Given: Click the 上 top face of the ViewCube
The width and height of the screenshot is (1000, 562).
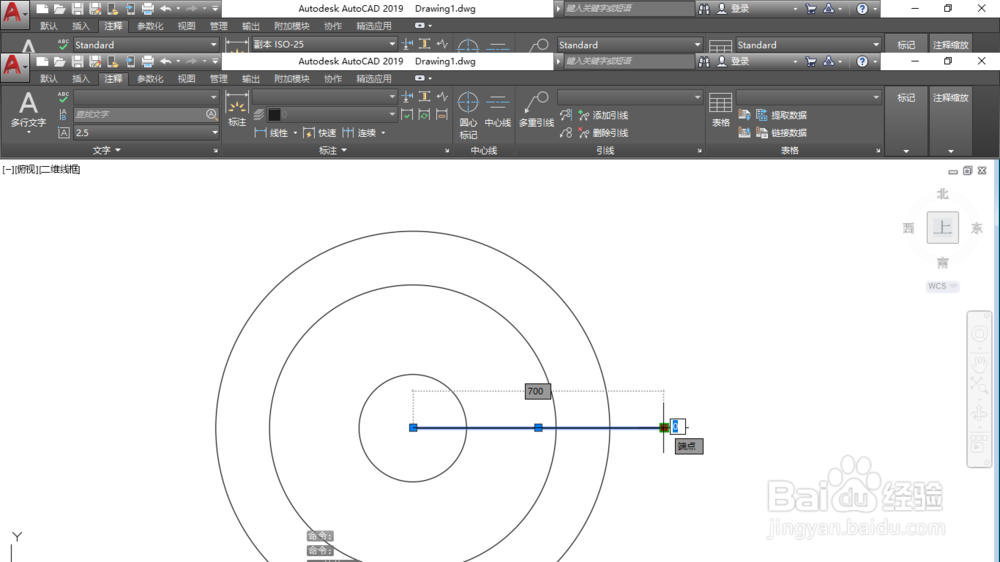Looking at the screenshot, I should [943, 227].
